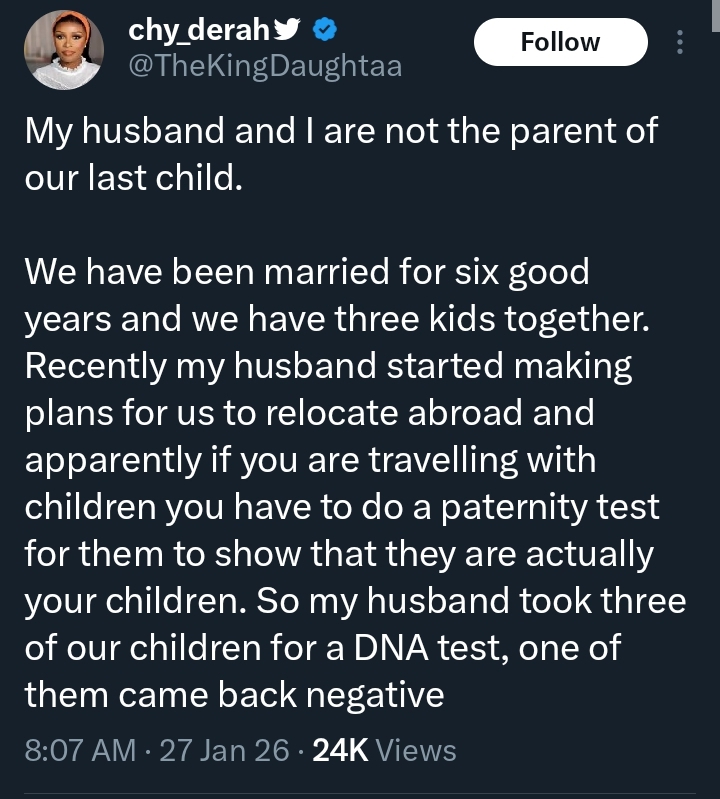The image size is (720, 799).
Task: Click the line "for them to show that they"
Action: pyautogui.click(x=338, y=553)
